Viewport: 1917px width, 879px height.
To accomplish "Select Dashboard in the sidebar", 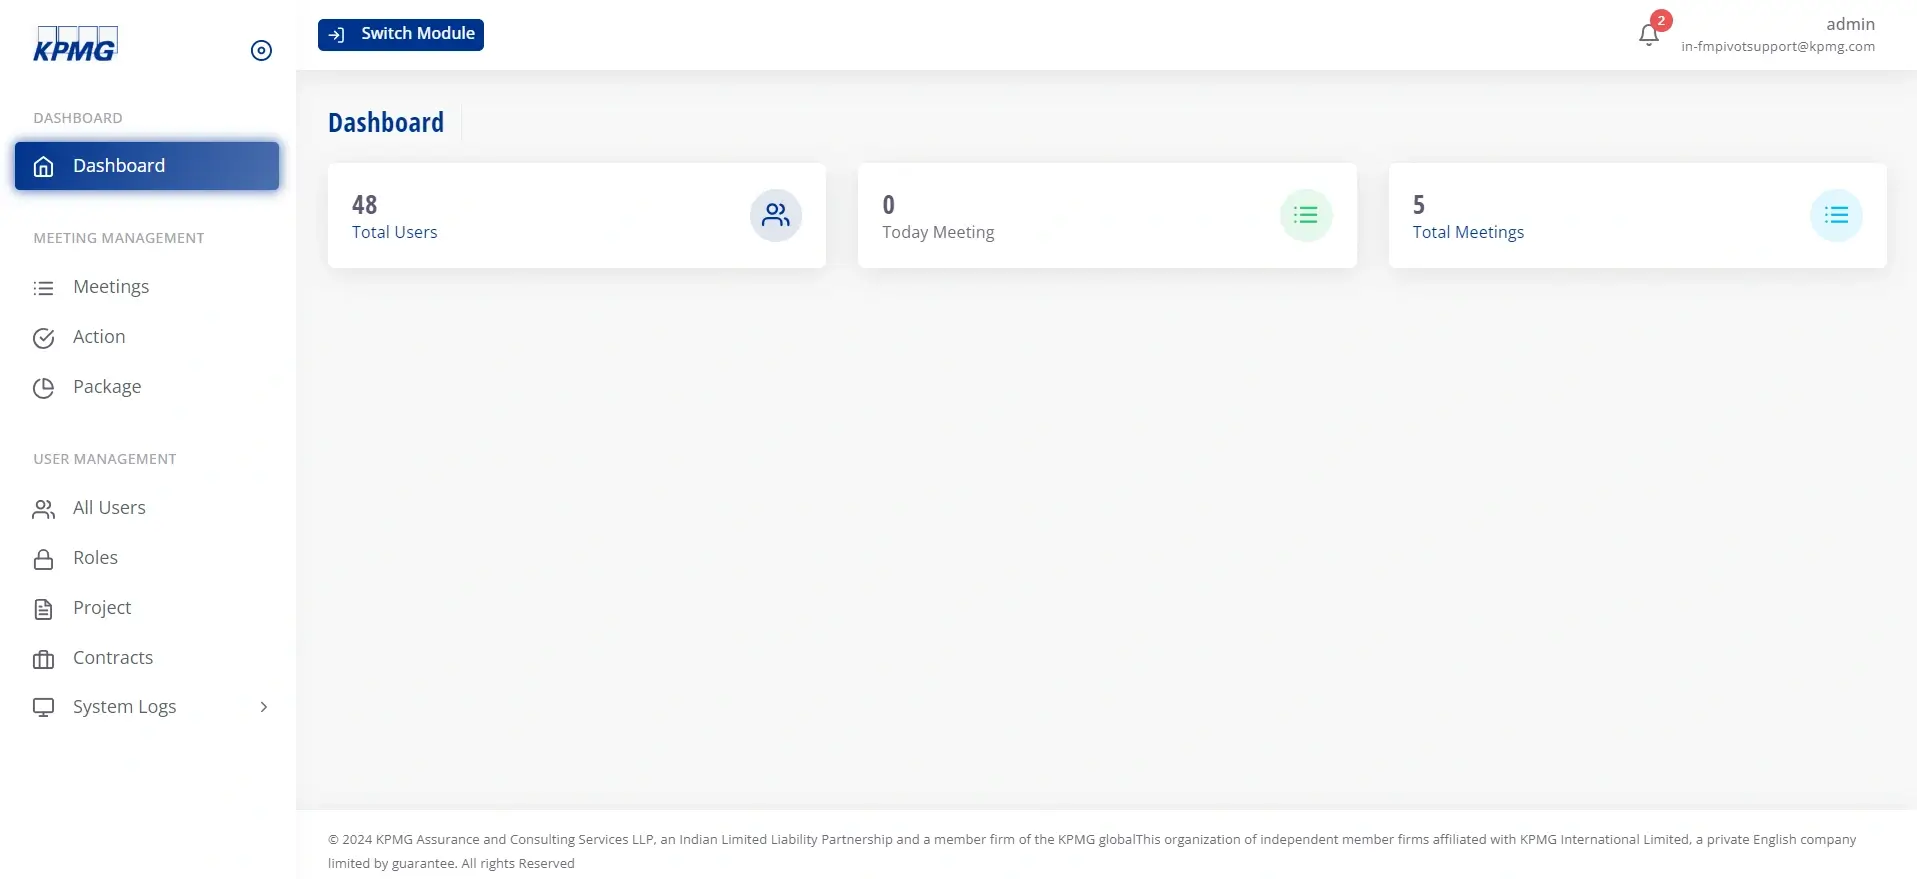I will [x=147, y=166].
